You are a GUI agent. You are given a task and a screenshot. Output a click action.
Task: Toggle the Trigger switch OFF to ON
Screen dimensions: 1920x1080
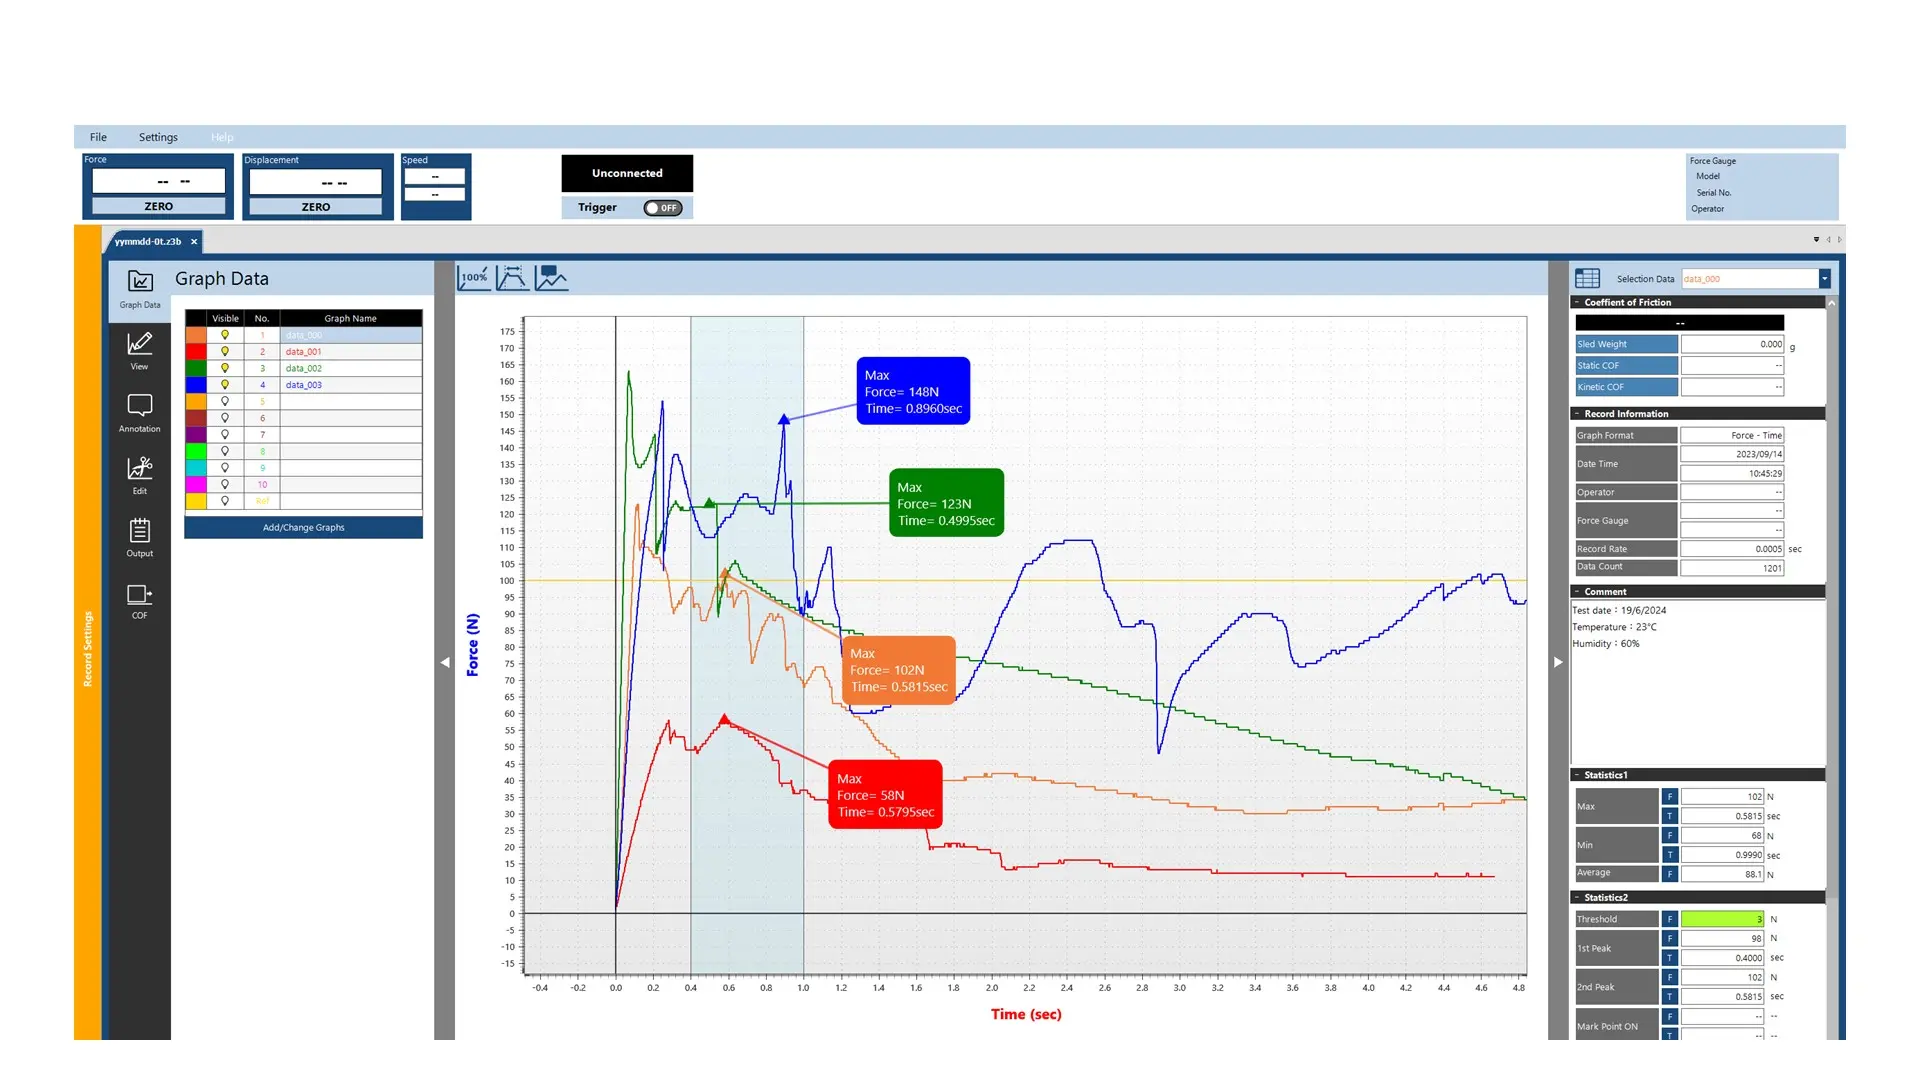point(661,207)
